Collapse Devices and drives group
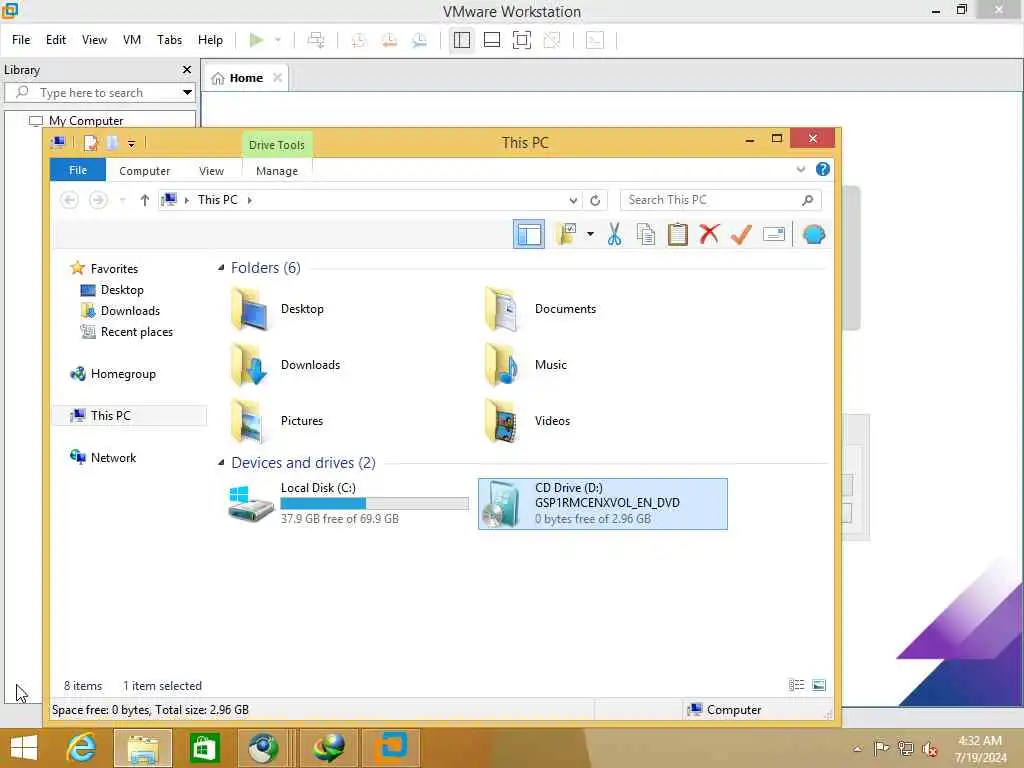The height and width of the screenshot is (768, 1024). click(221, 463)
